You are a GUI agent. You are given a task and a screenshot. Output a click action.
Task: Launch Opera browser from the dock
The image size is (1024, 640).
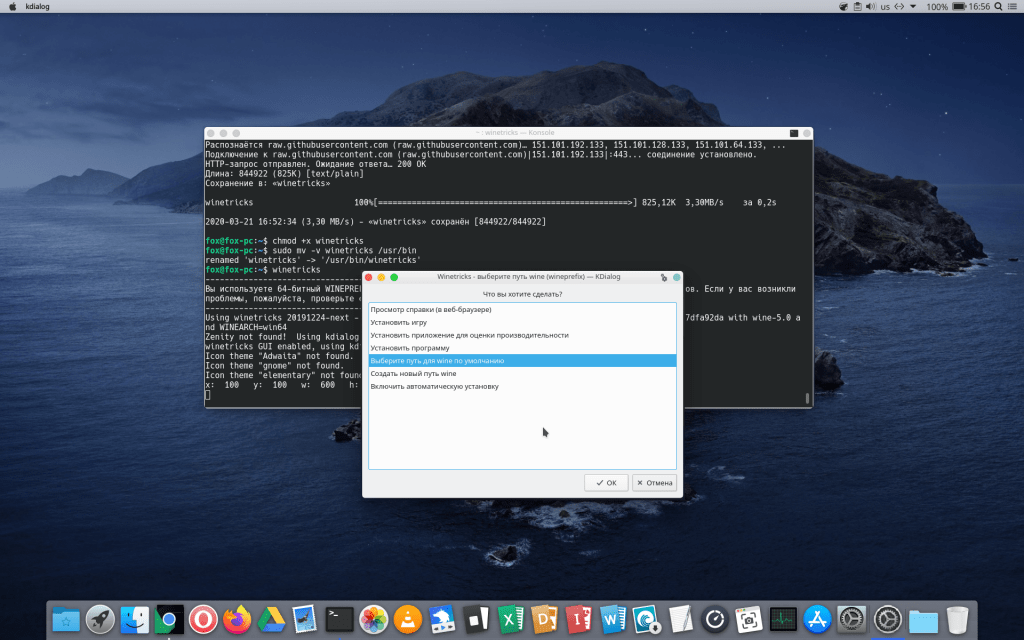click(203, 619)
